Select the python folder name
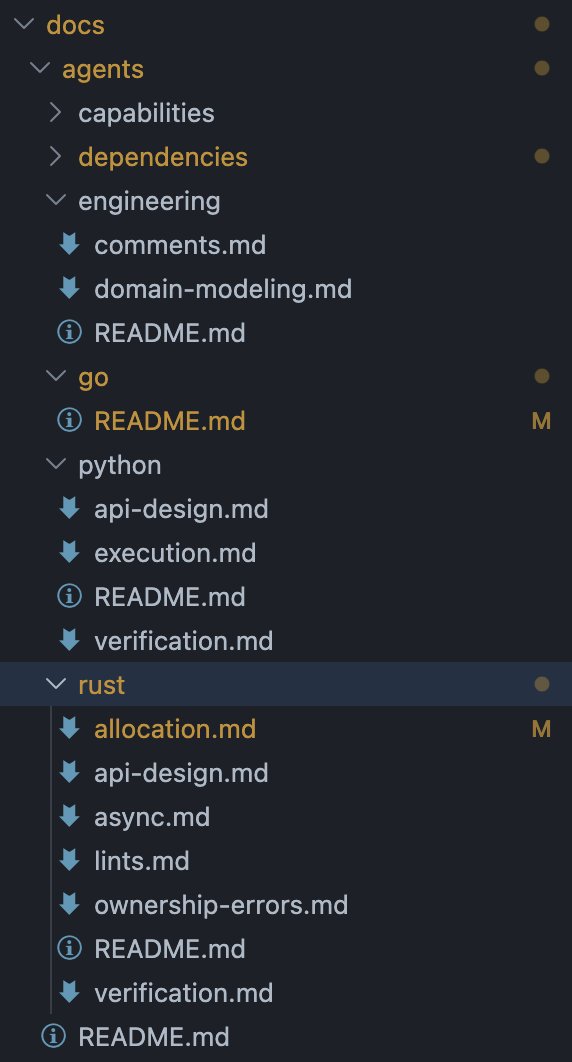 click(120, 465)
